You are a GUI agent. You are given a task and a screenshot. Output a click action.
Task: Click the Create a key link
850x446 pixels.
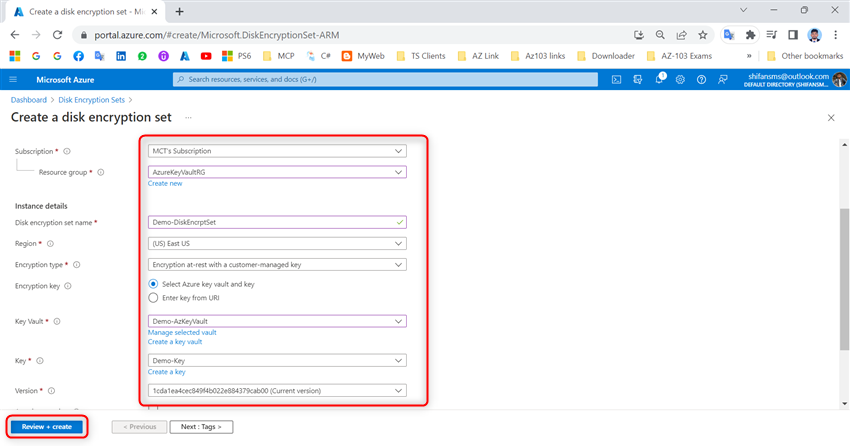pos(166,372)
